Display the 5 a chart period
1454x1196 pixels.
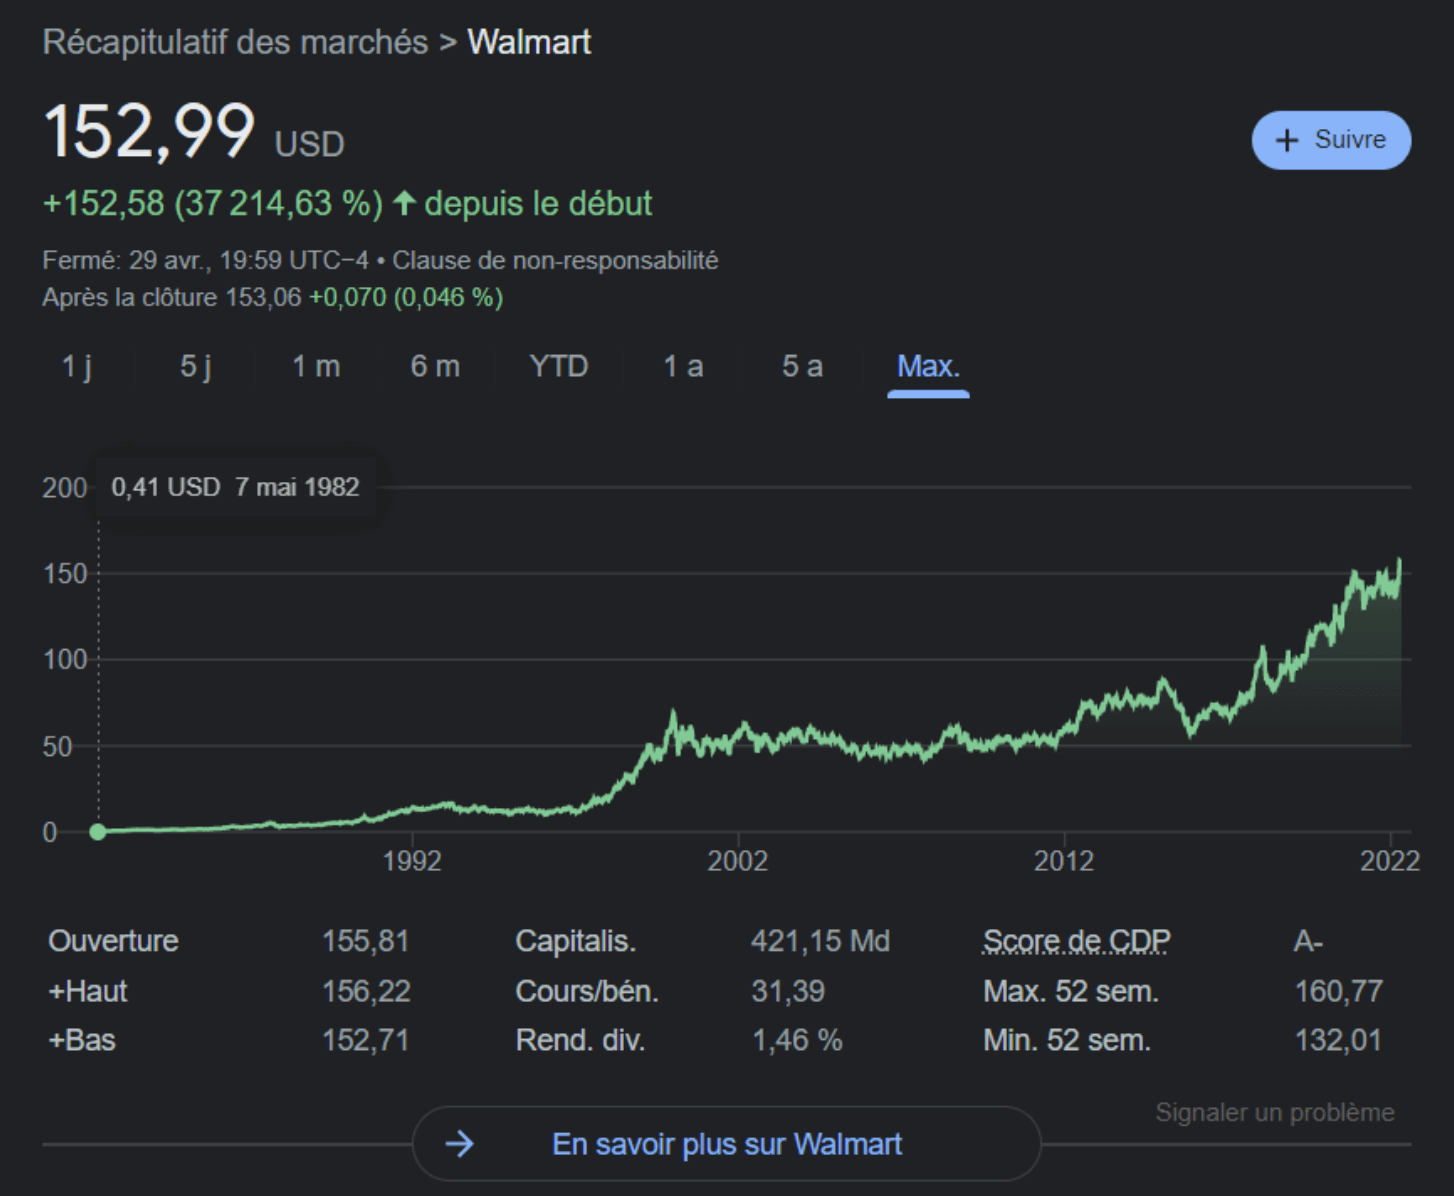(x=802, y=366)
